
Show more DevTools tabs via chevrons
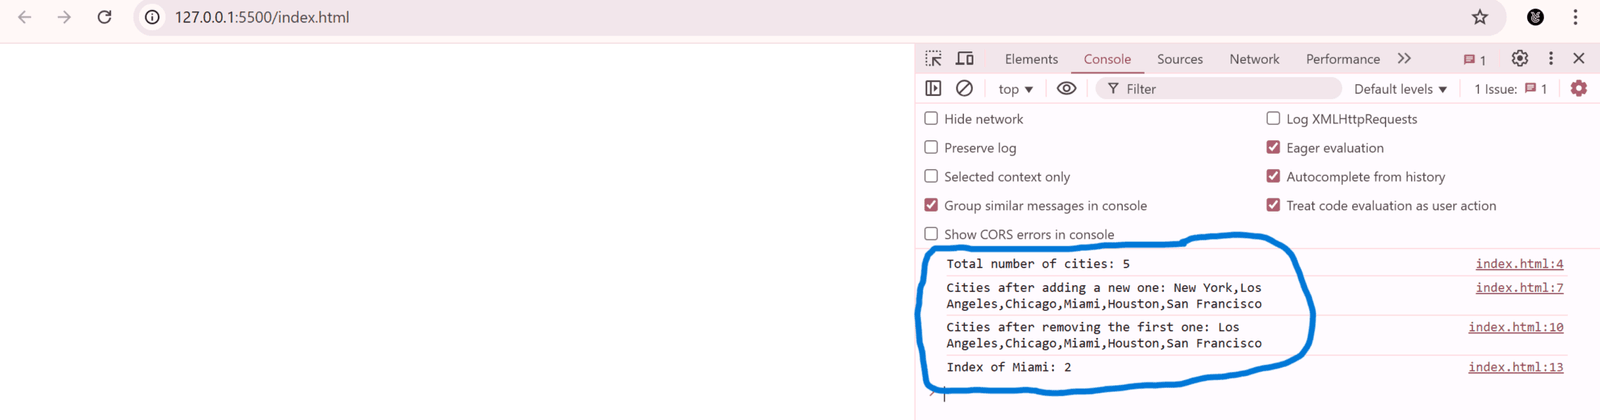click(x=1404, y=59)
